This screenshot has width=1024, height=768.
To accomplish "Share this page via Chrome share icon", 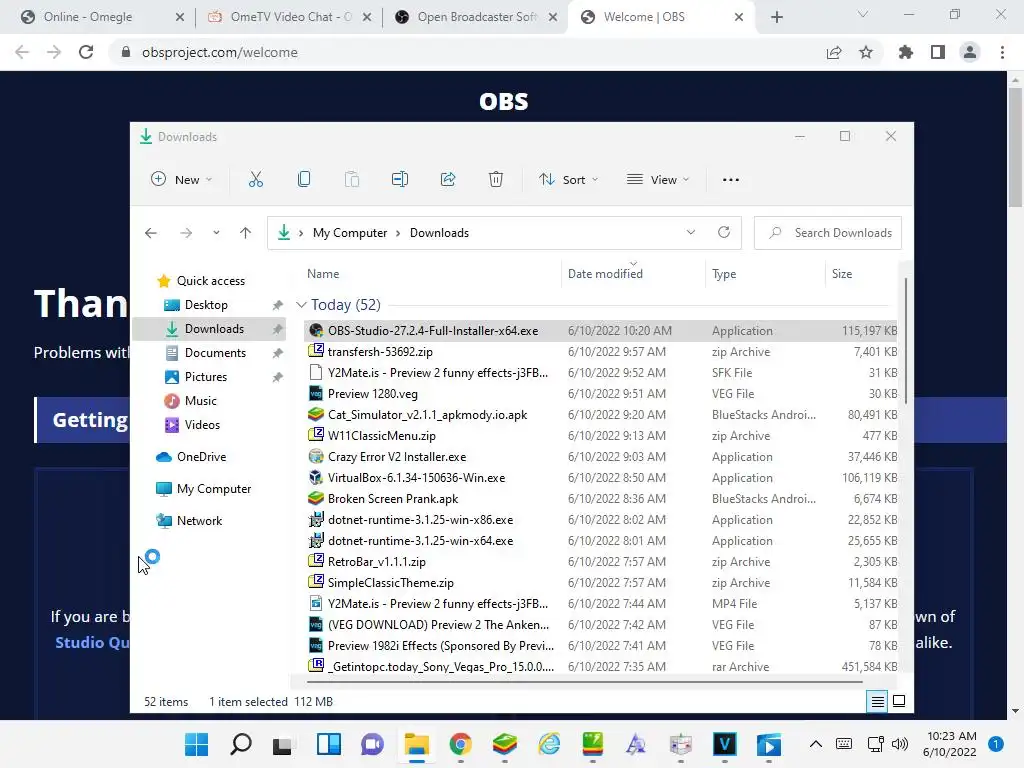I will point(834,52).
